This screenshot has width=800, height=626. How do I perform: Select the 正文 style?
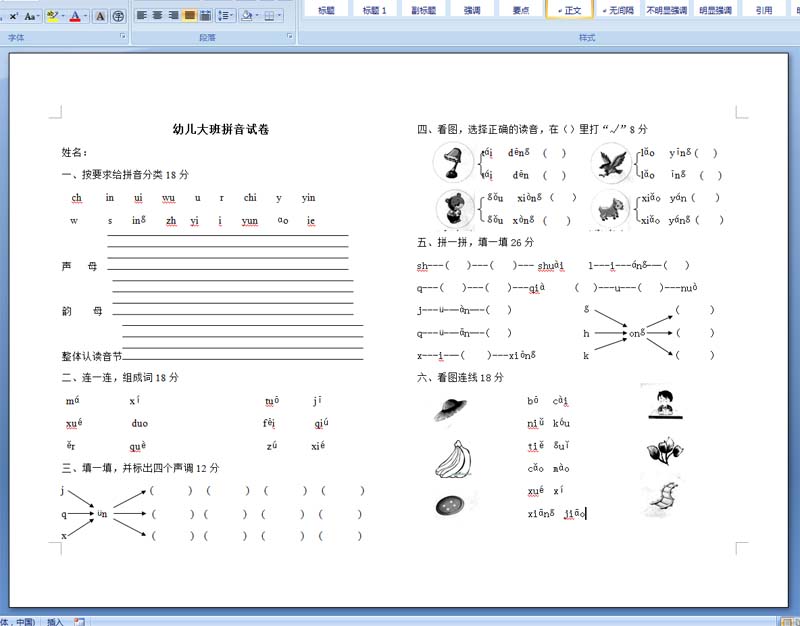569,9
